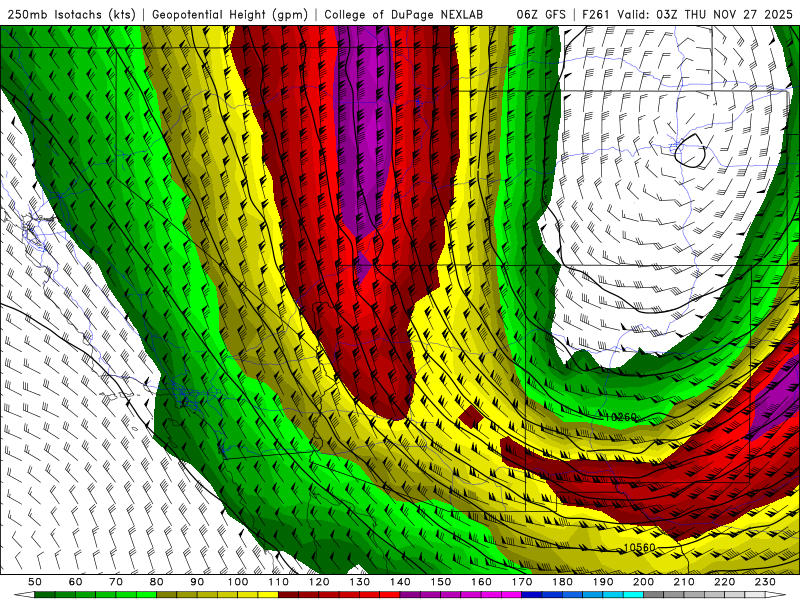Select the bright magenta swatch just before 170
The width and height of the screenshot is (800, 600).
coord(511,595)
